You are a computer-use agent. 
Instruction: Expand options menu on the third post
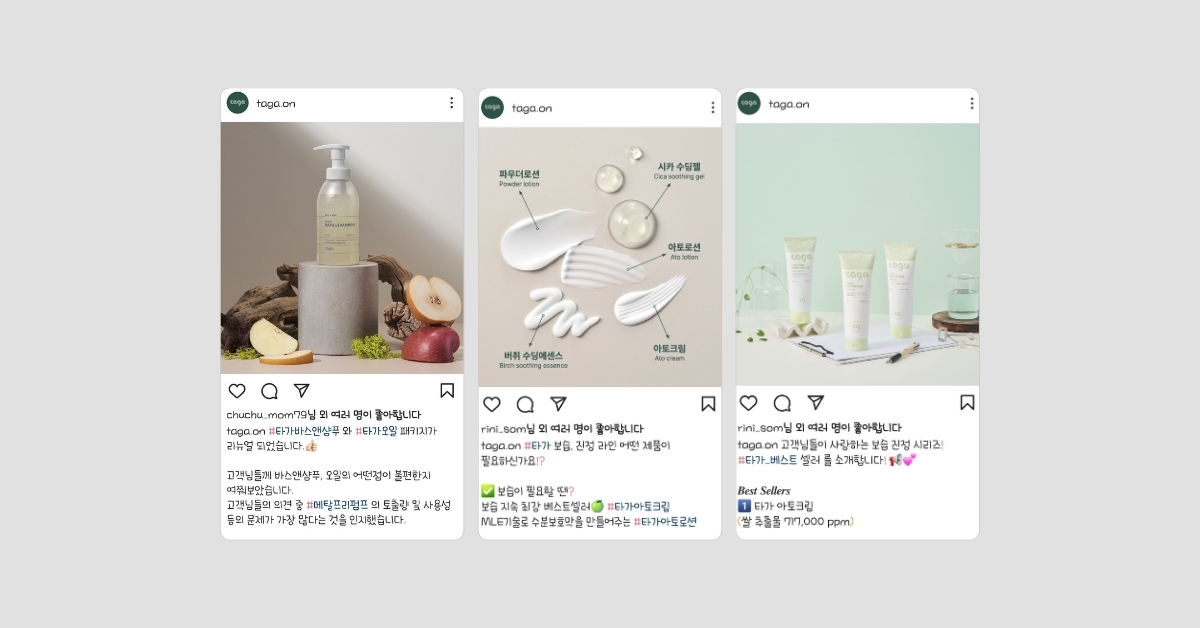coord(971,103)
